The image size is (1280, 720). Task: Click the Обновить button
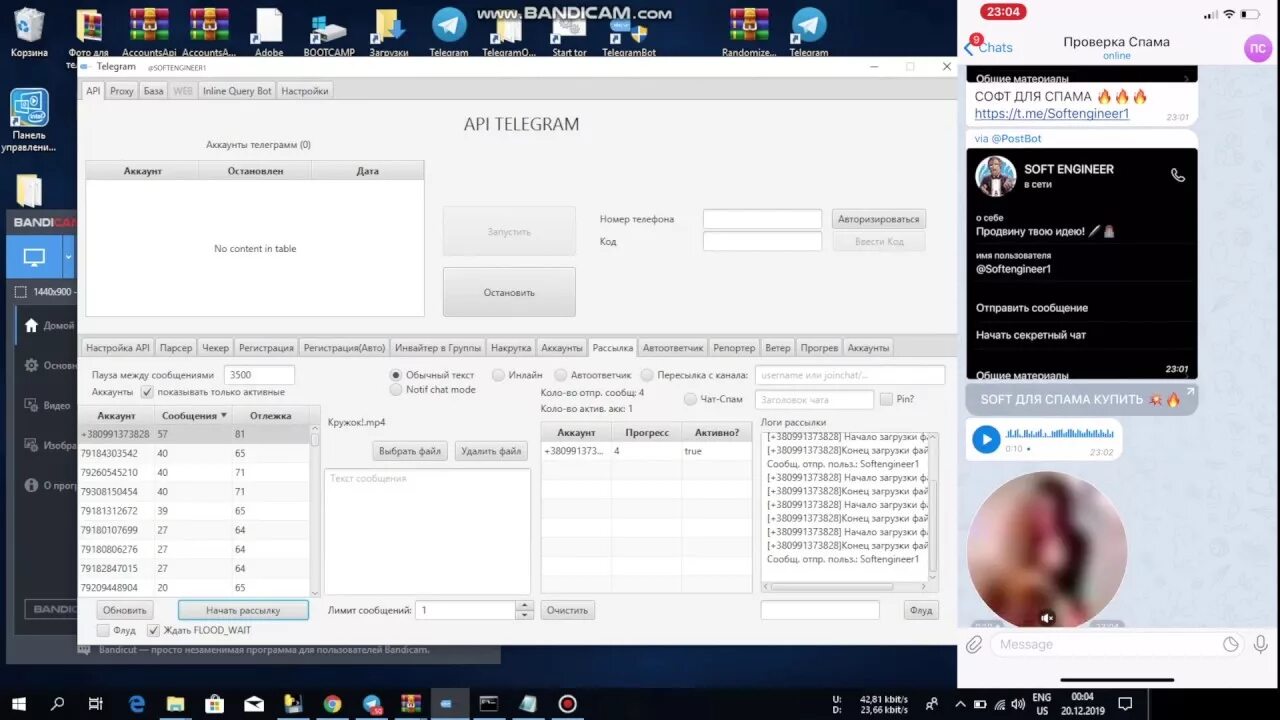pyautogui.click(x=125, y=610)
